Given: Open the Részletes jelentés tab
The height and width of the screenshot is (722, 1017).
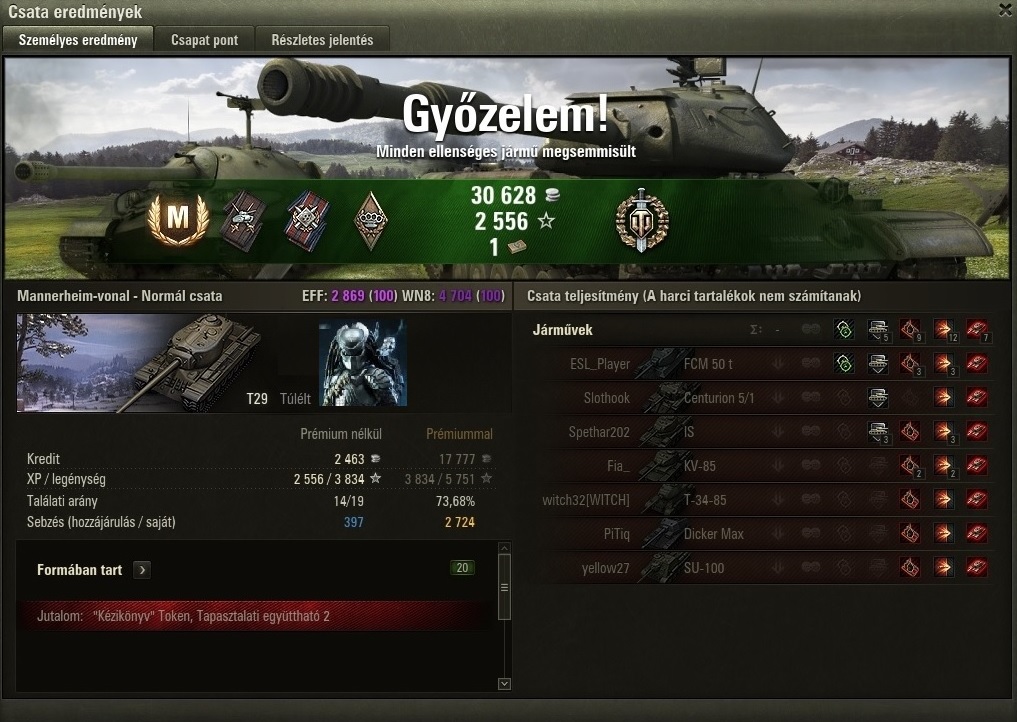Looking at the screenshot, I should pyautogui.click(x=322, y=40).
